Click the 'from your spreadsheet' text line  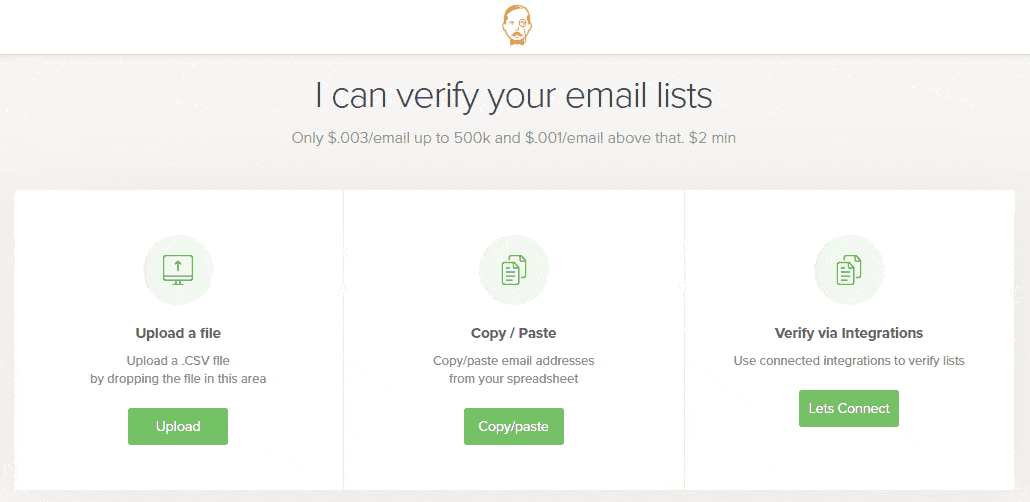514,378
